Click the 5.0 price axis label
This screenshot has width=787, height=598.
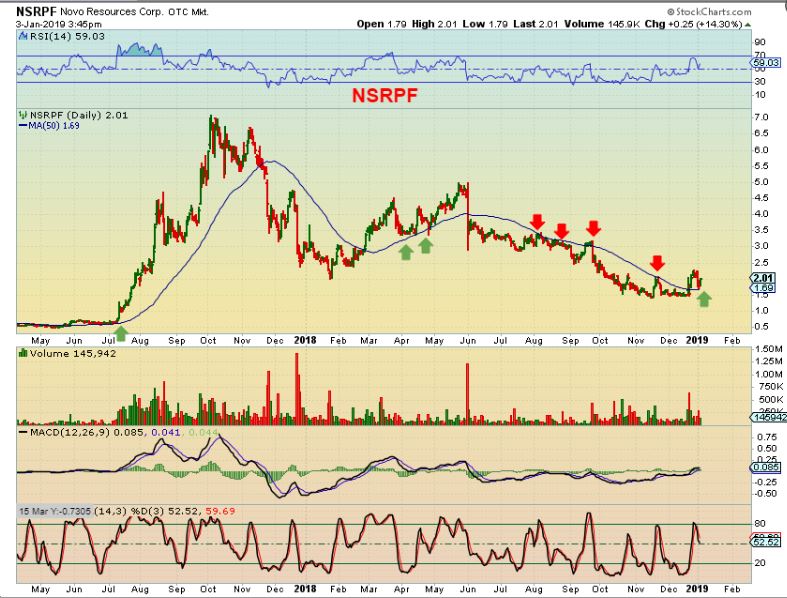(x=761, y=182)
